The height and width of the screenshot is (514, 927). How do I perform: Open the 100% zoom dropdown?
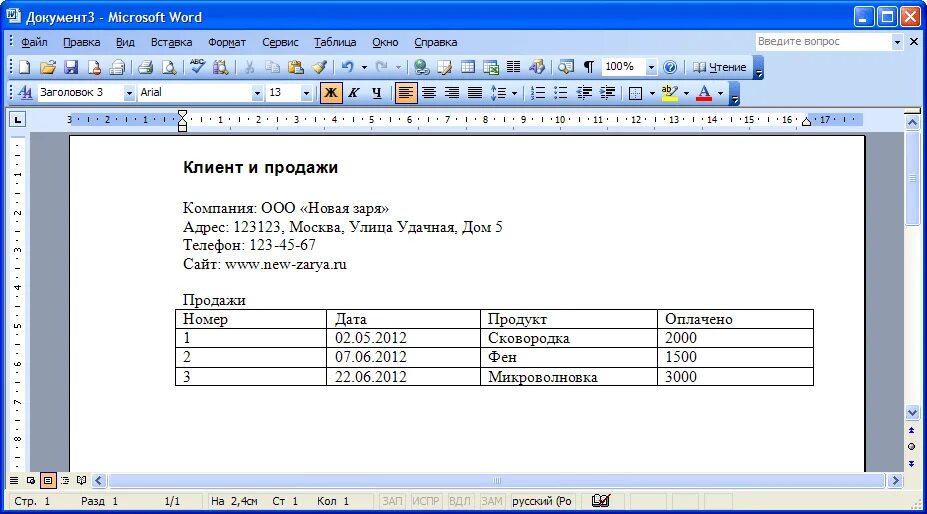click(651, 67)
